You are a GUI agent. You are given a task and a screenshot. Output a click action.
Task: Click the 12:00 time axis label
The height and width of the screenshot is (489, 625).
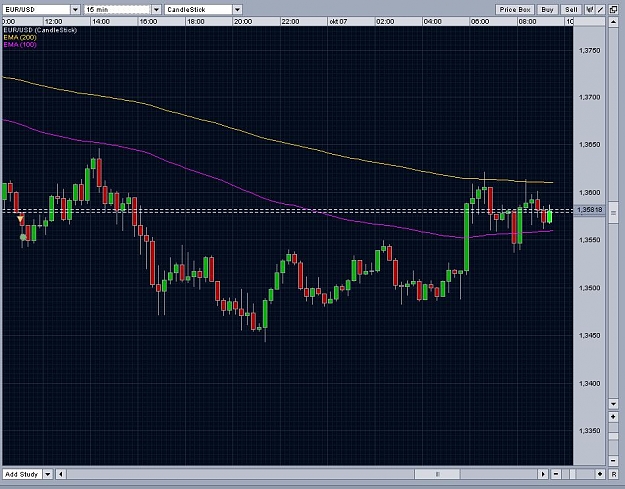53,22
